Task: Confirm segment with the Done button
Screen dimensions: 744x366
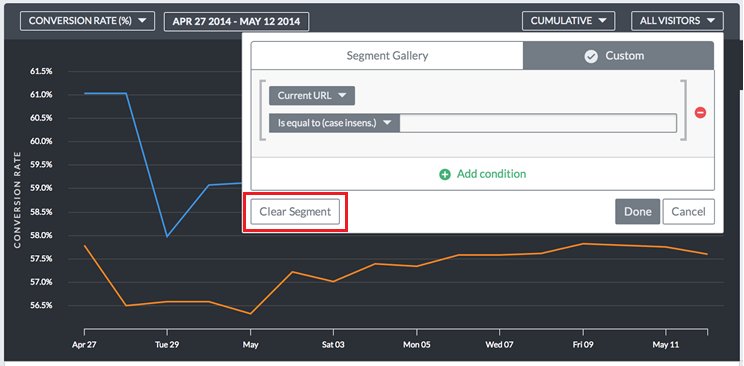Action: coord(637,212)
